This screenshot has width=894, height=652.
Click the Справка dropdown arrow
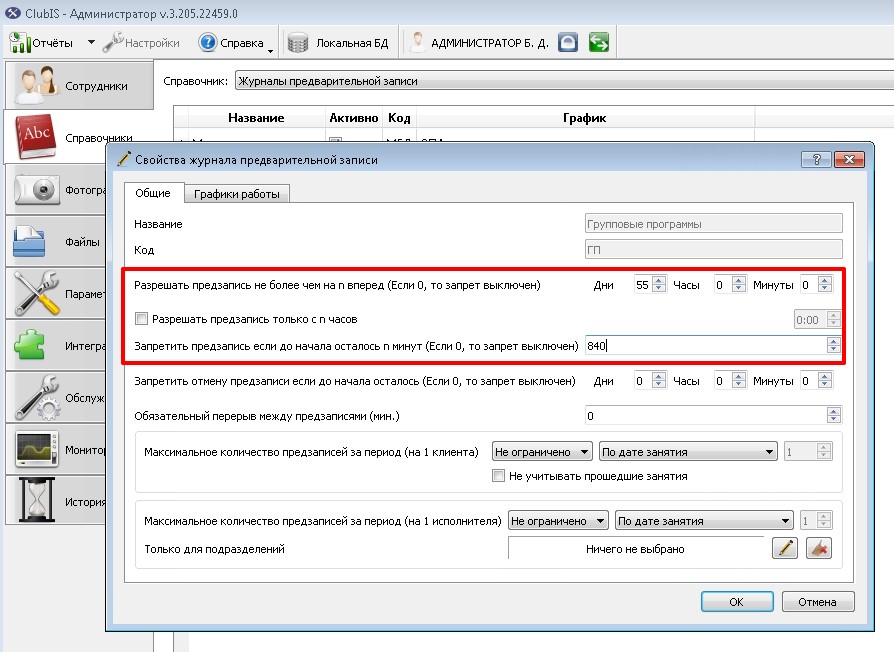point(270,51)
